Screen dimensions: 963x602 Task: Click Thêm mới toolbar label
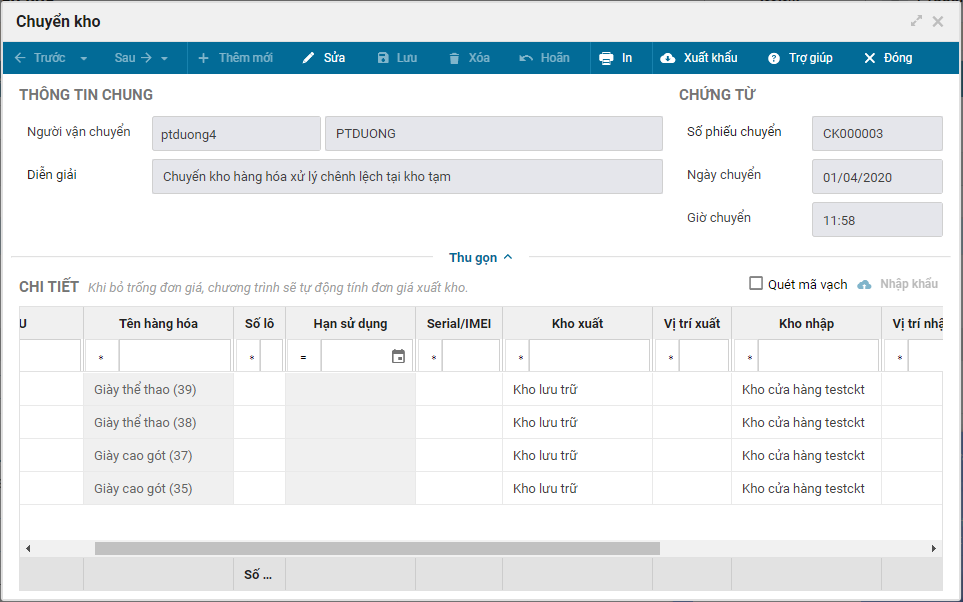pyautogui.click(x=246, y=58)
